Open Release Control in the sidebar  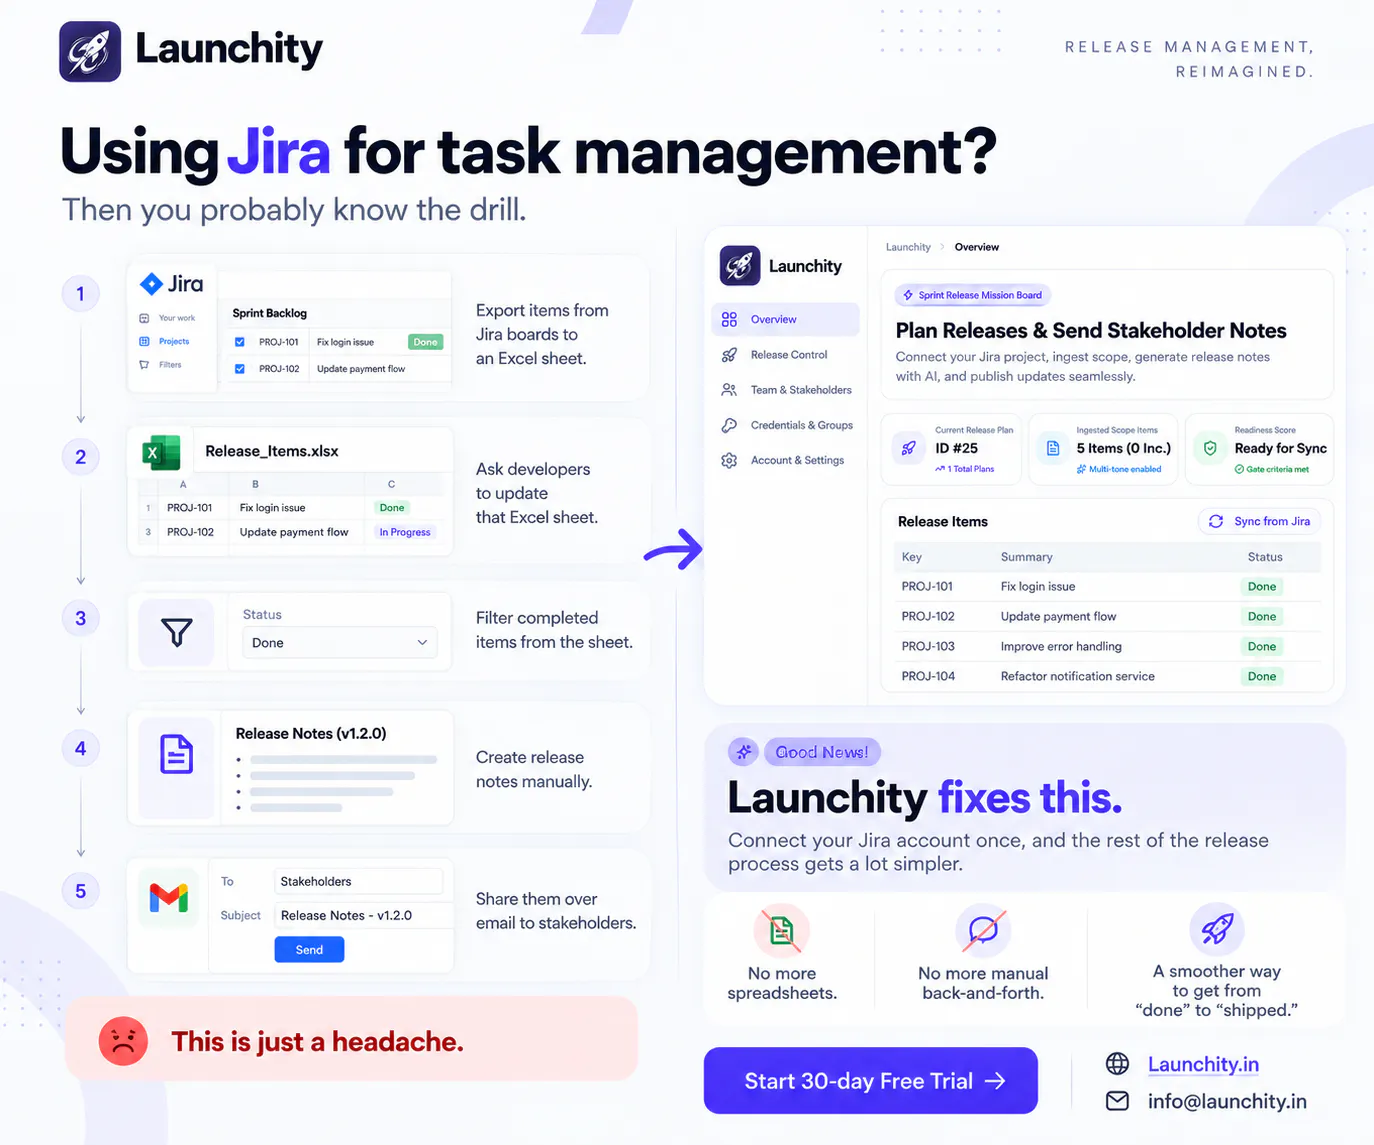(x=785, y=355)
